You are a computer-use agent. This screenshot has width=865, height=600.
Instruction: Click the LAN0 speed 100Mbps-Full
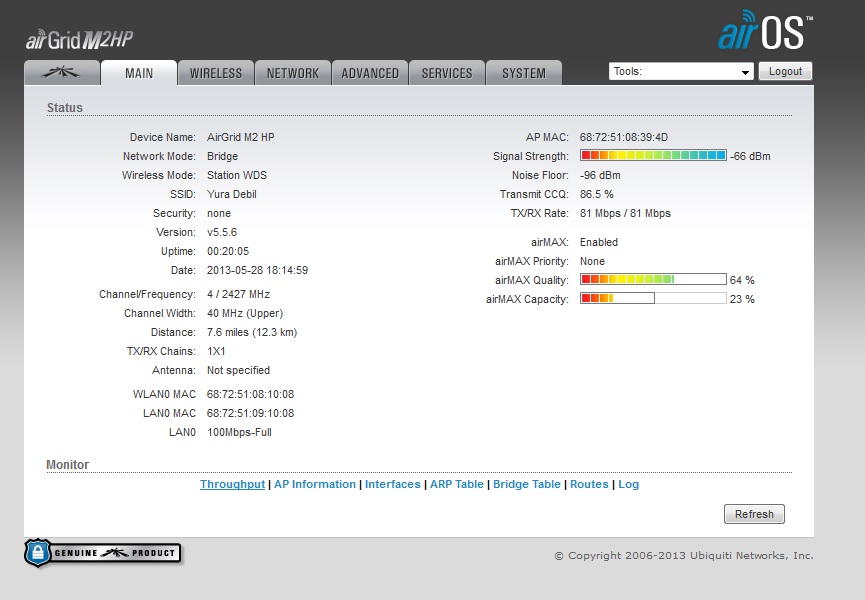(x=239, y=432)
